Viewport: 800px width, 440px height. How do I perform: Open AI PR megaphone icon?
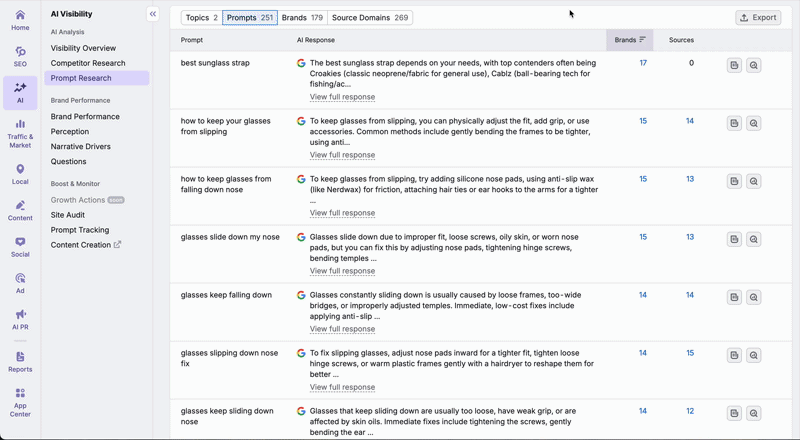coord(20,319)
